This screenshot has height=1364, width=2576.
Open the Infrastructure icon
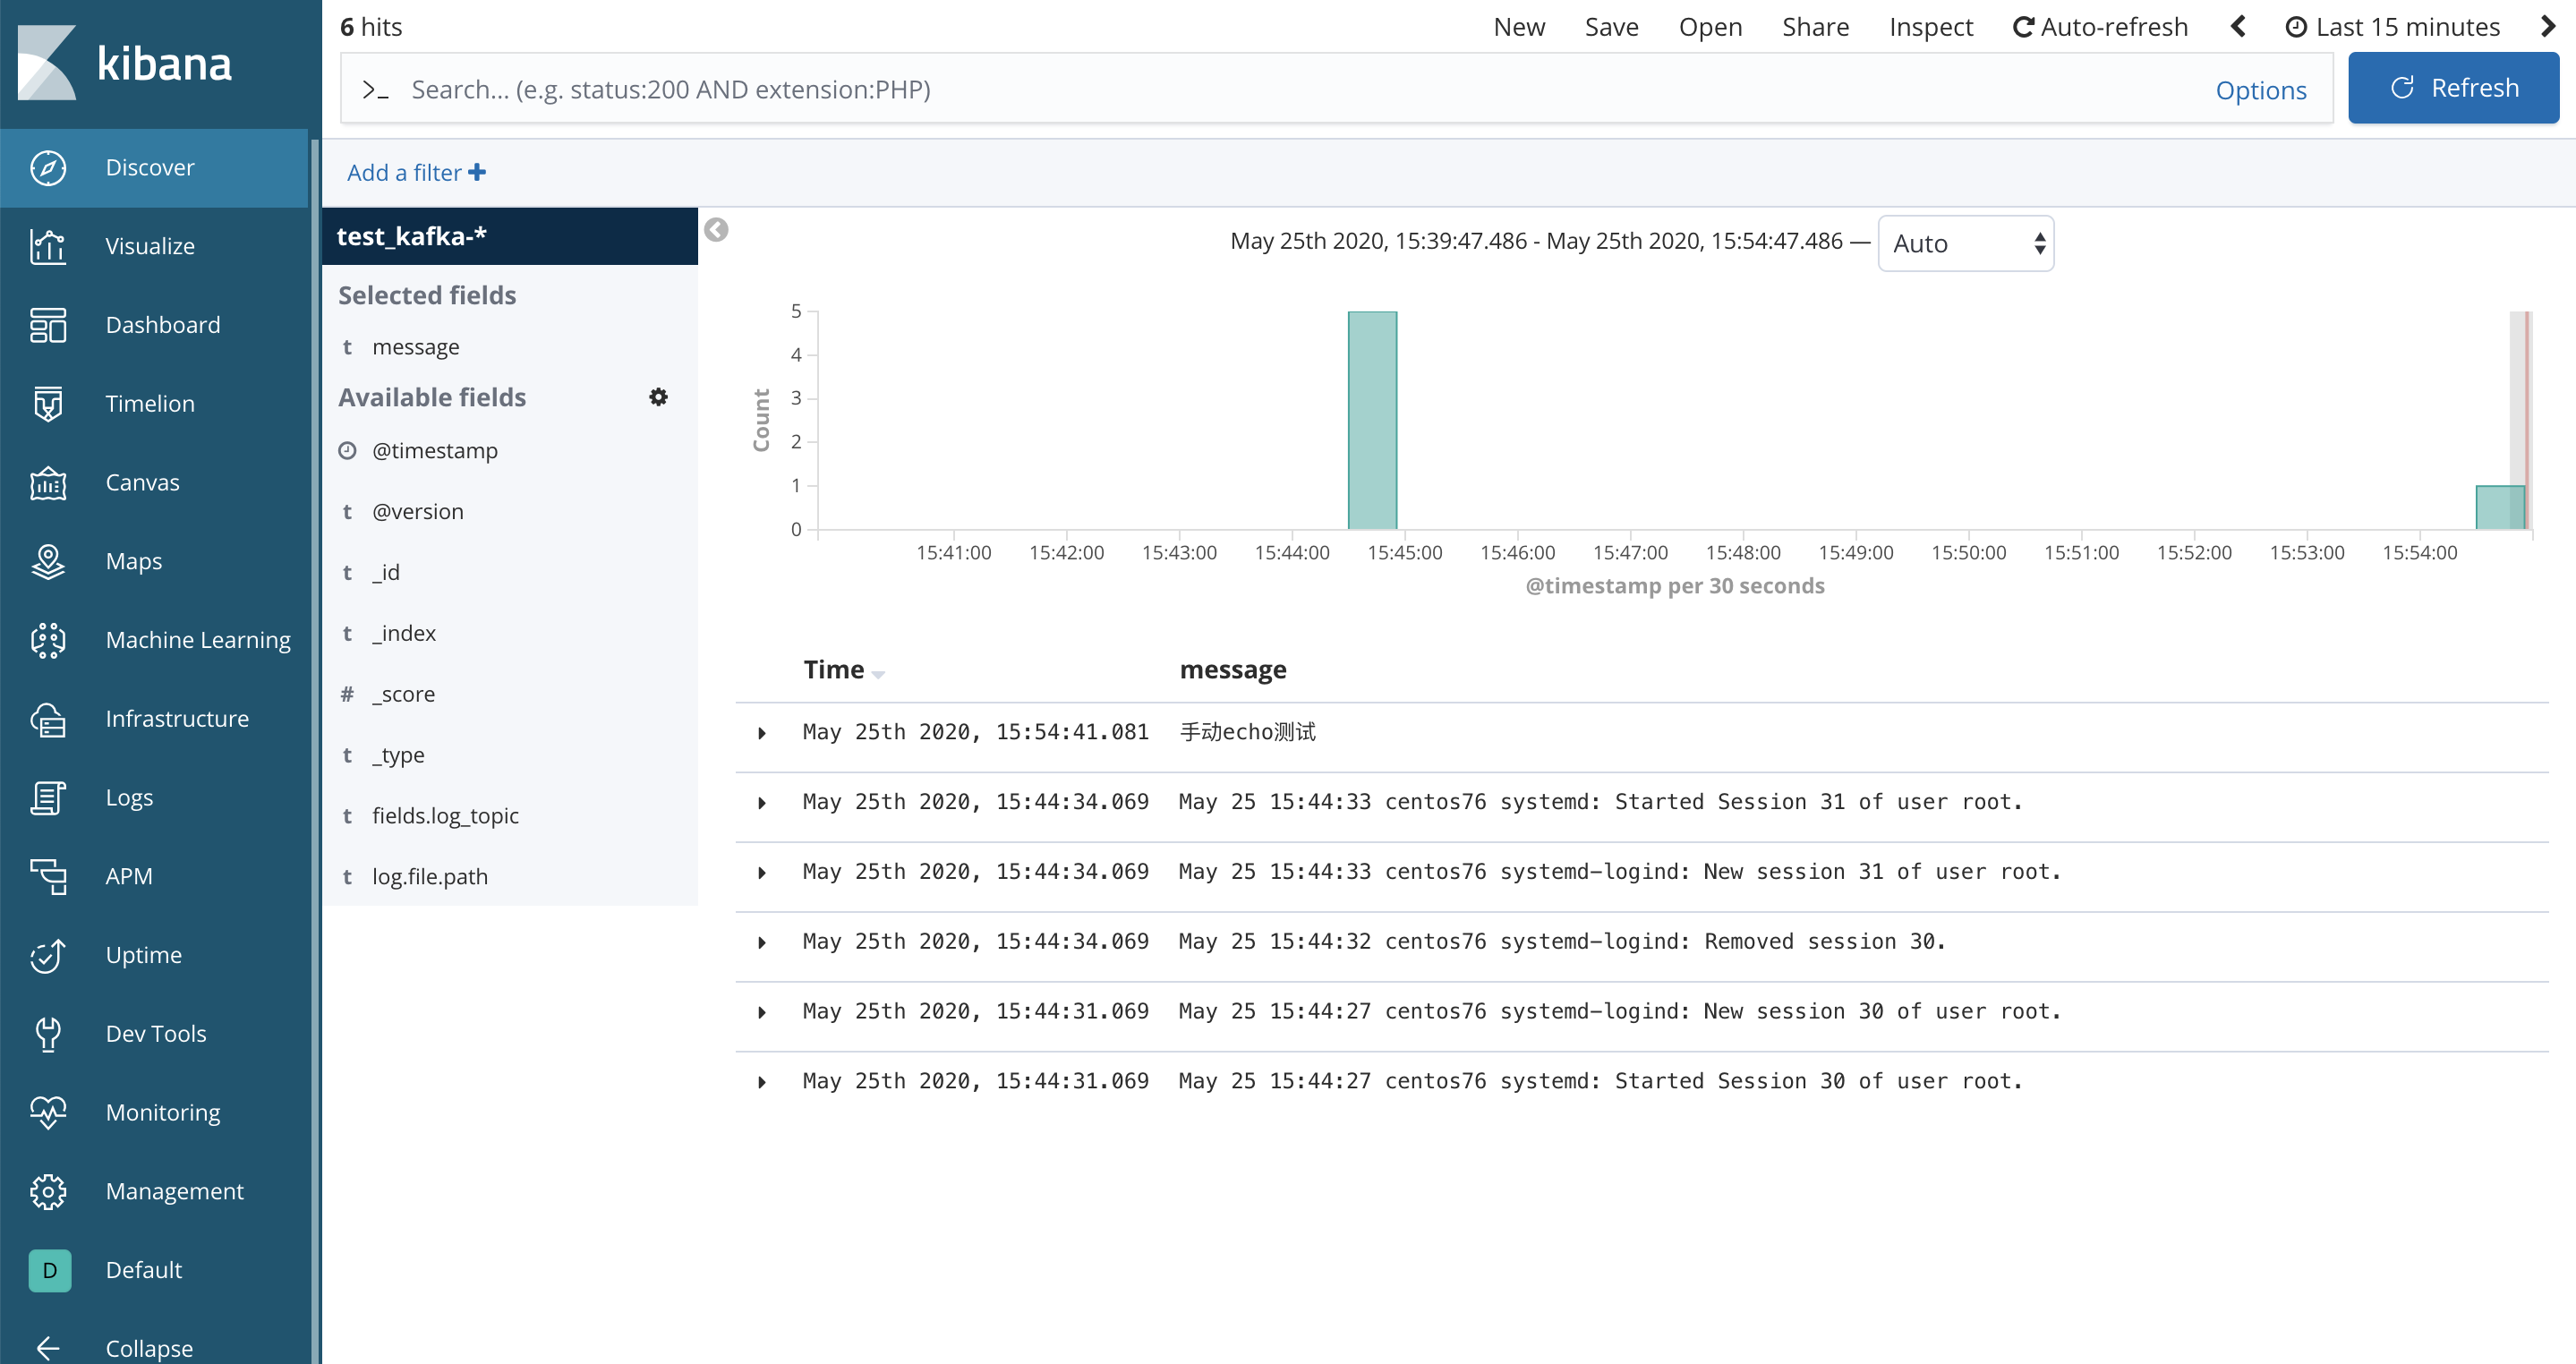pyautogui.click(x=48, y=719)
